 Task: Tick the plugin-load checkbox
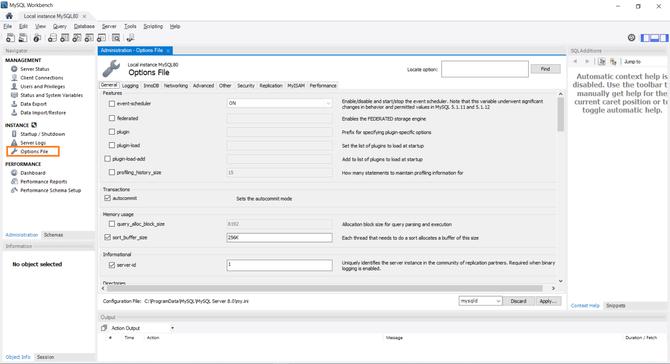point(112,145)
